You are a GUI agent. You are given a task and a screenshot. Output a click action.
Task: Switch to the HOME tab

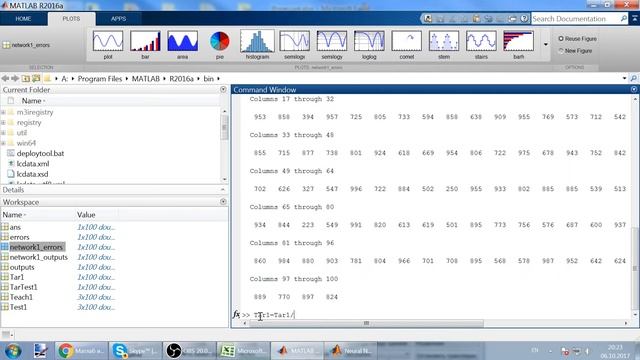23,19
